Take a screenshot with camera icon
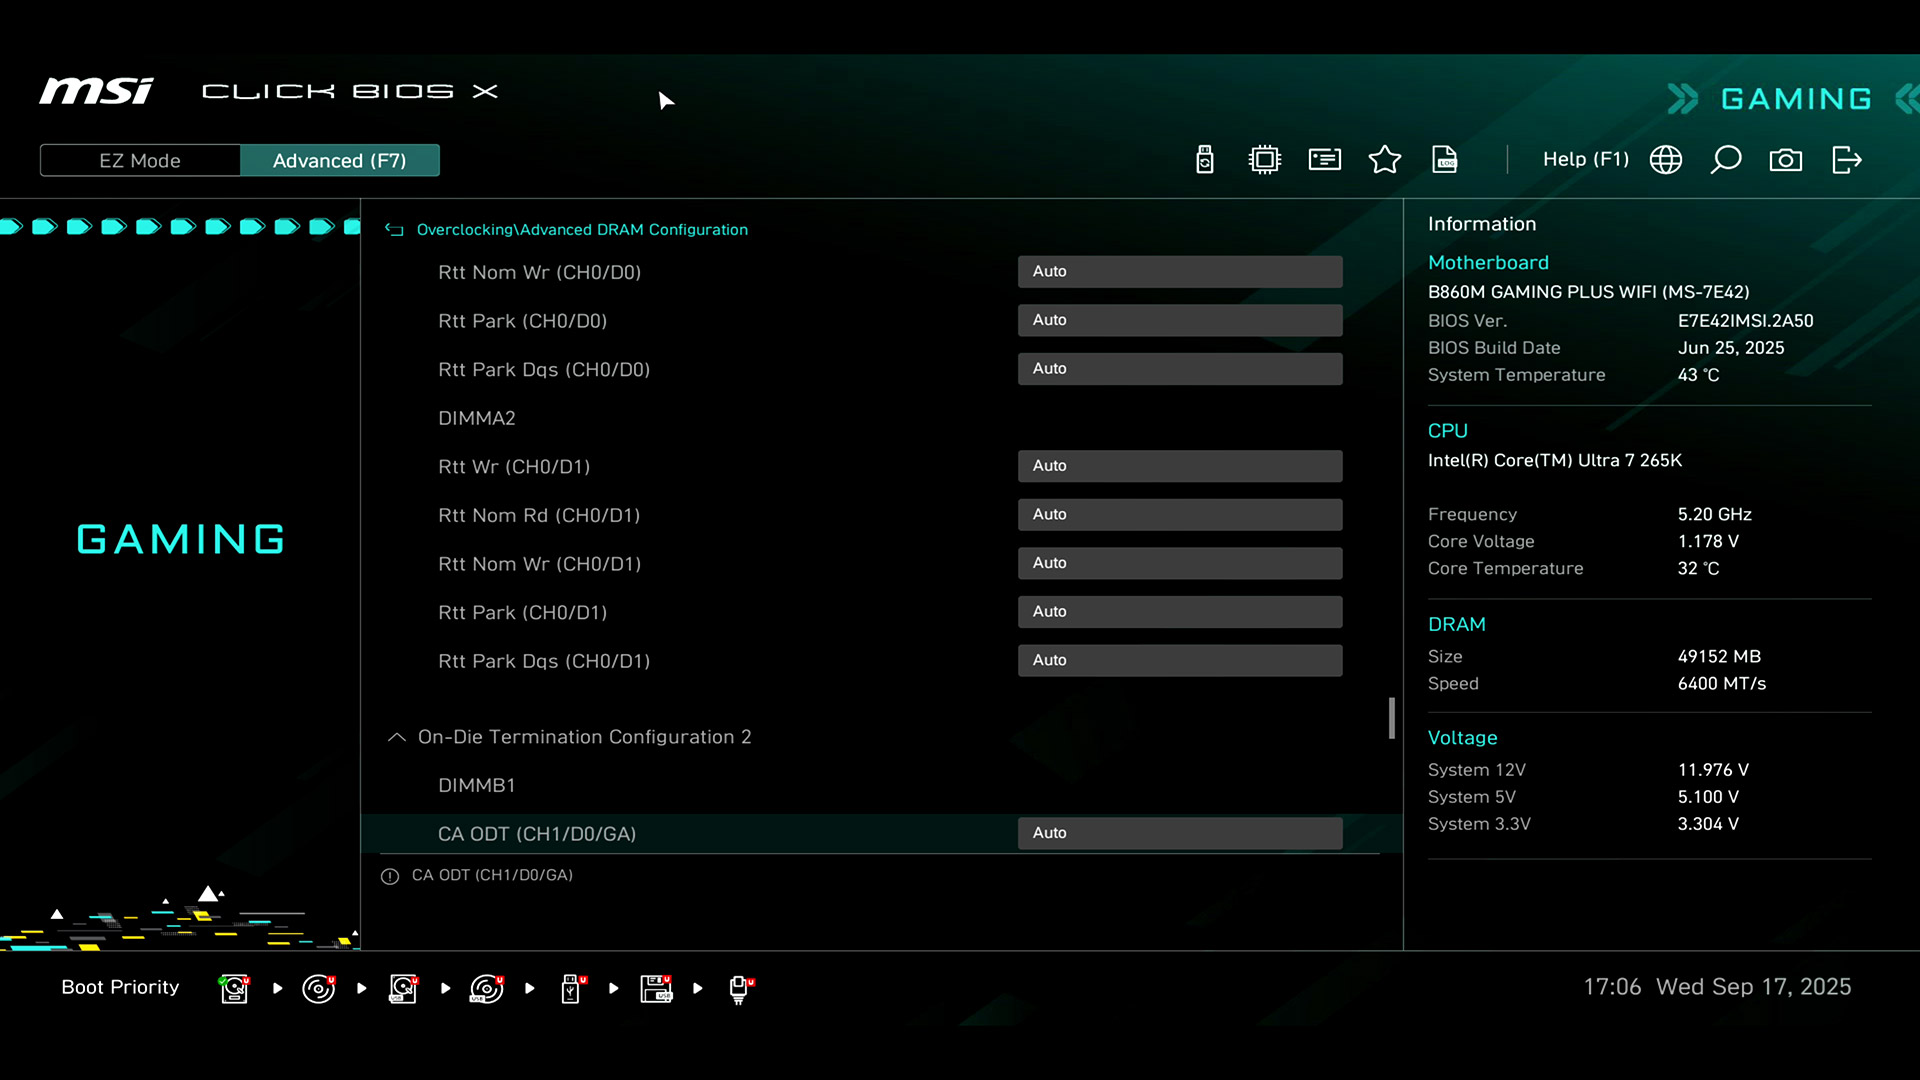 [x=1785, y=160]
